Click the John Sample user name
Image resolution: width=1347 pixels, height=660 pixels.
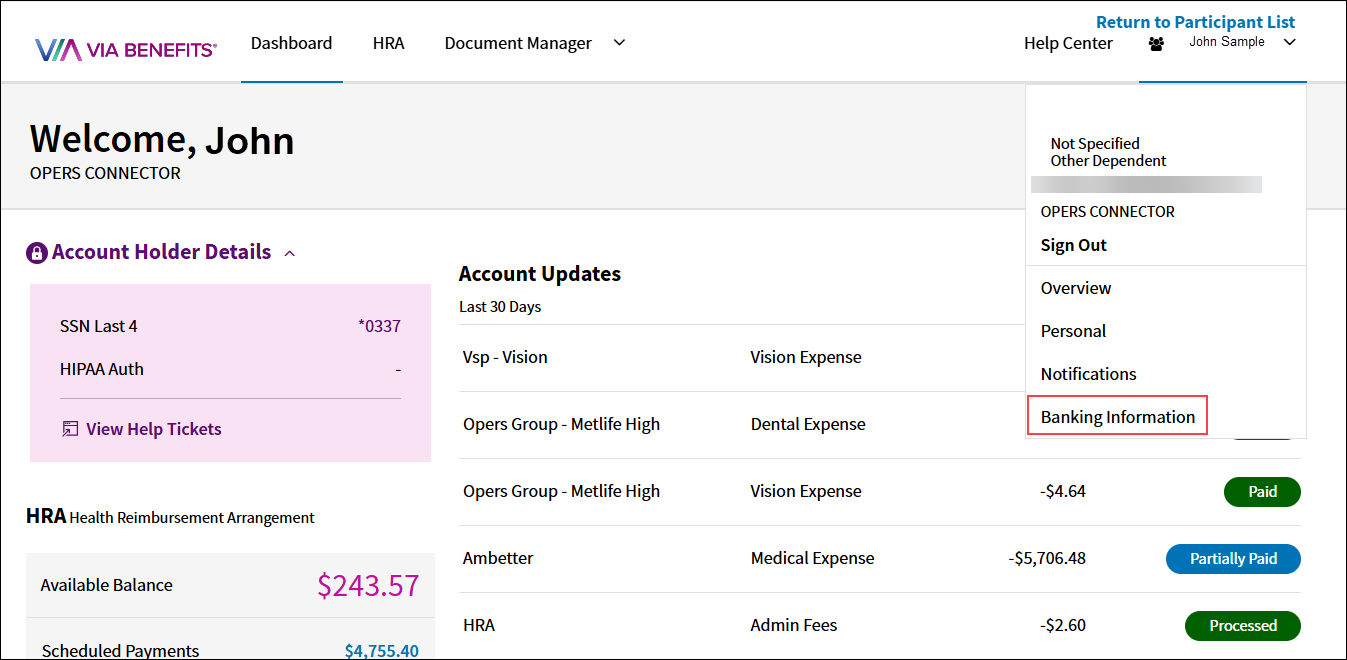[1226, 42]
